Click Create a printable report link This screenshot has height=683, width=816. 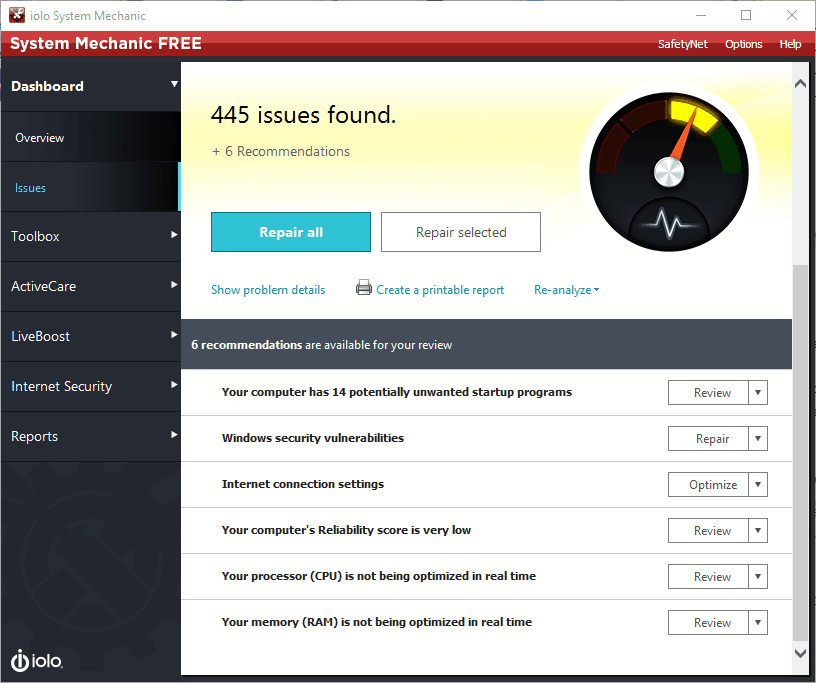(440, 290)
